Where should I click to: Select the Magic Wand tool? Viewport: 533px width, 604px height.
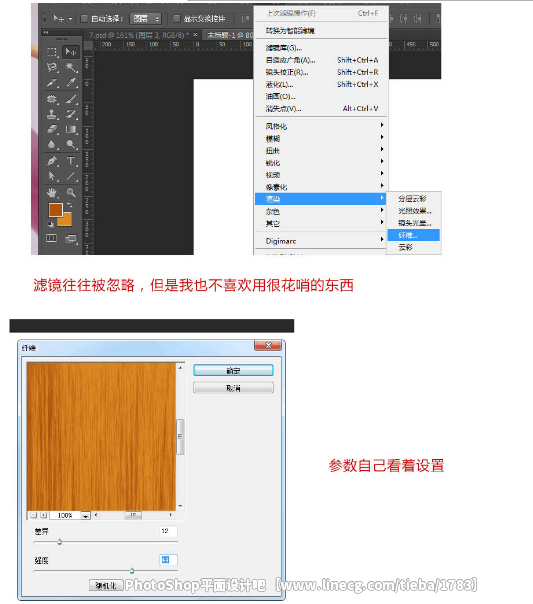(x=71, y=67)
